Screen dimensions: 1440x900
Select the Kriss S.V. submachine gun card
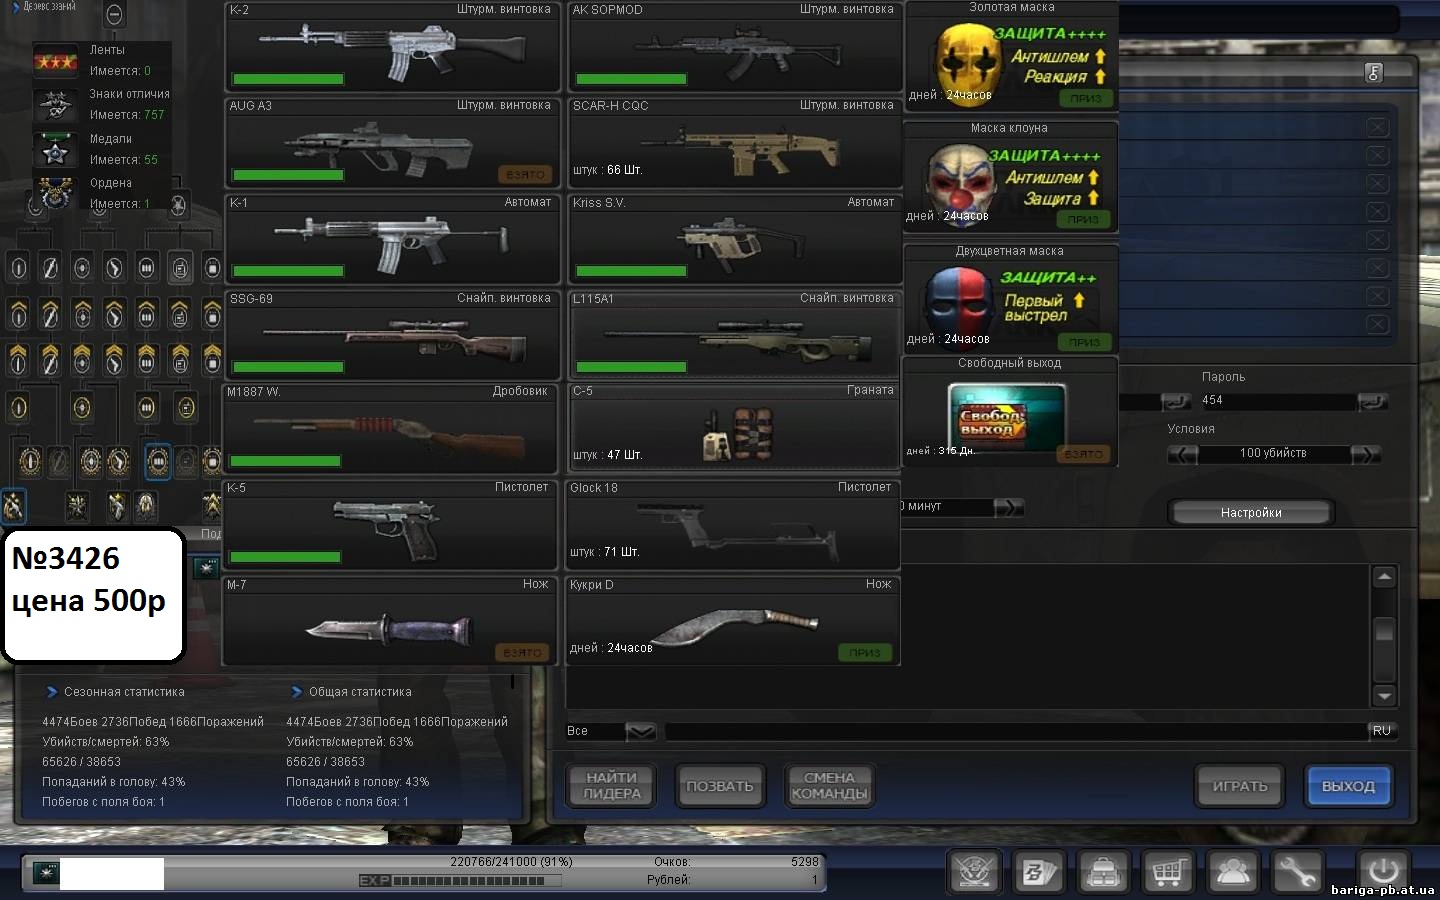click(x=735, y=240)
